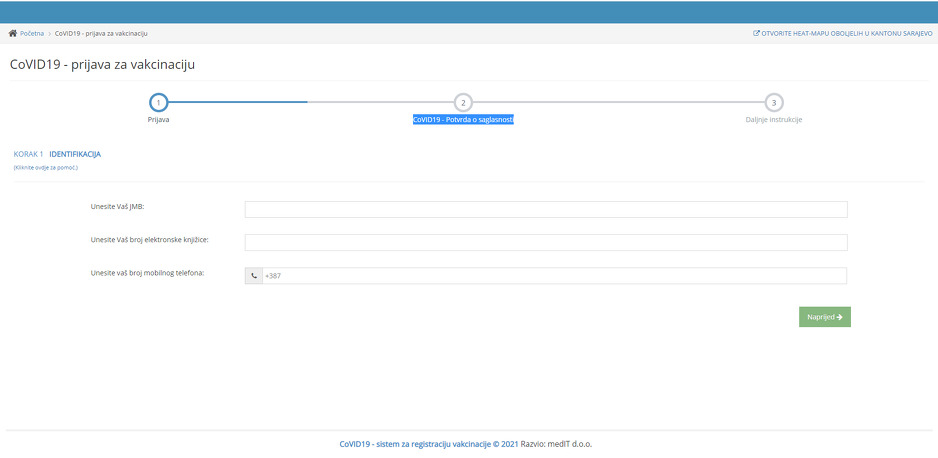
Task: Focus the +387 mobile phone number field
Action: tap(554, 276)
